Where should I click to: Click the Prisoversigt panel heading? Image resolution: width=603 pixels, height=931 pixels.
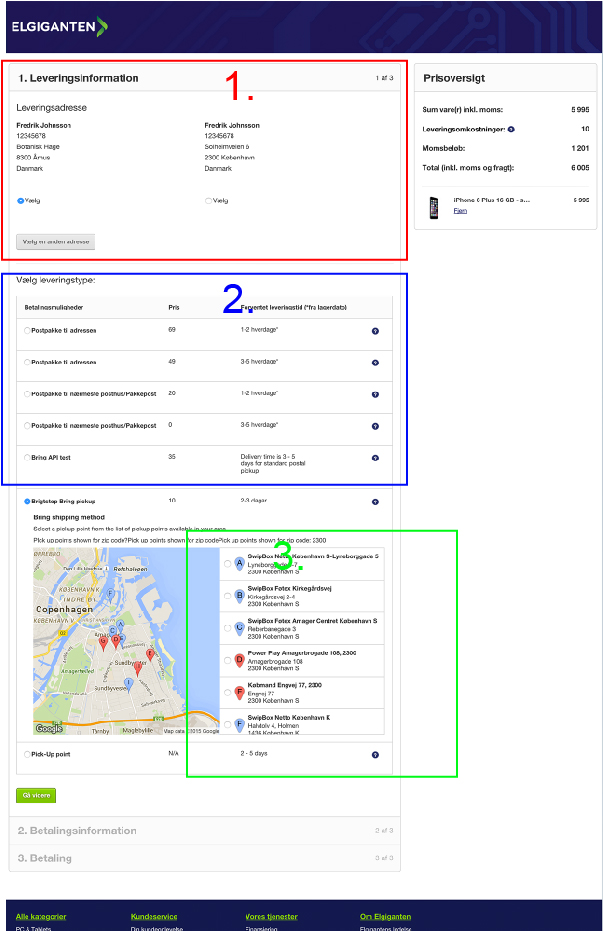pos(454,78)
